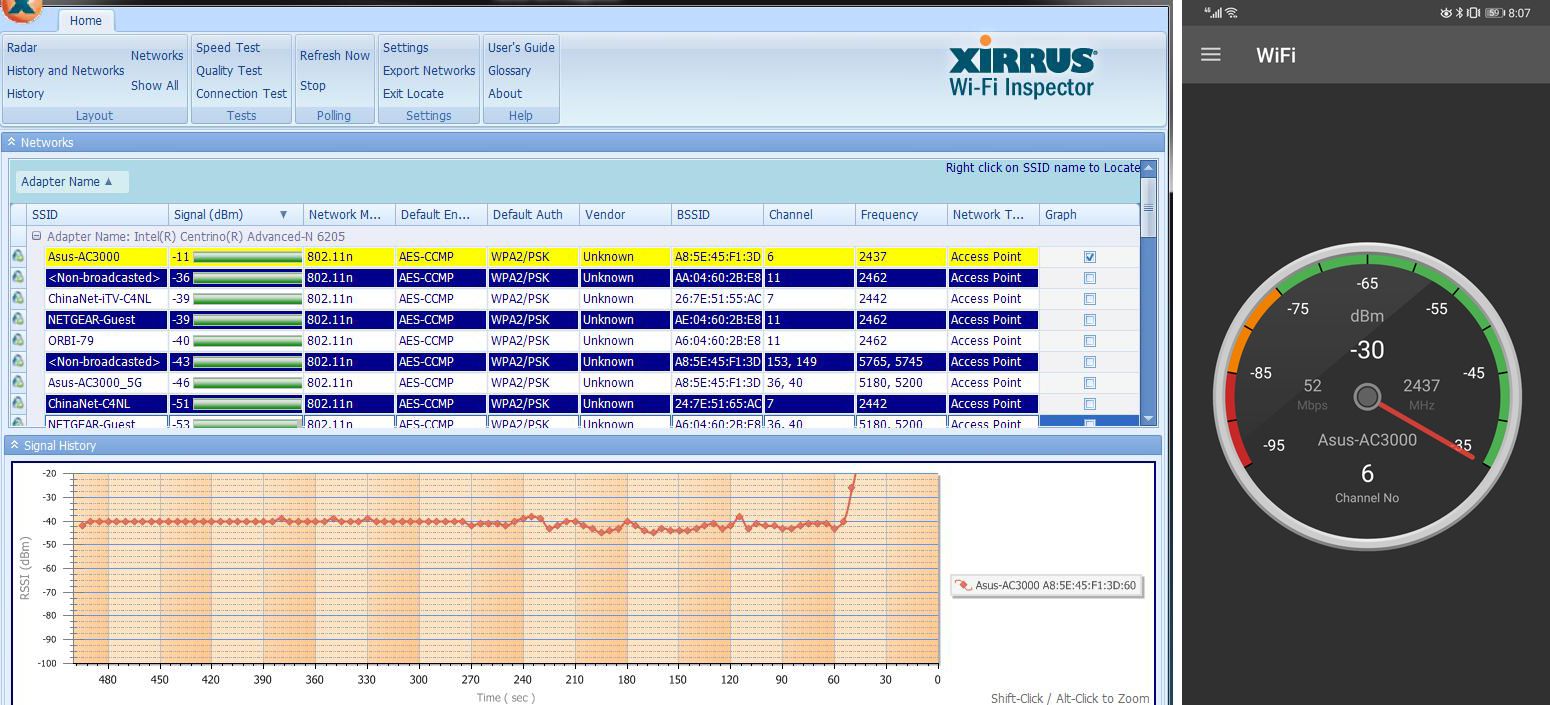The width and height of the screenshot is (1550, 705).
Task: Select the History layout option
Action: 26,94
